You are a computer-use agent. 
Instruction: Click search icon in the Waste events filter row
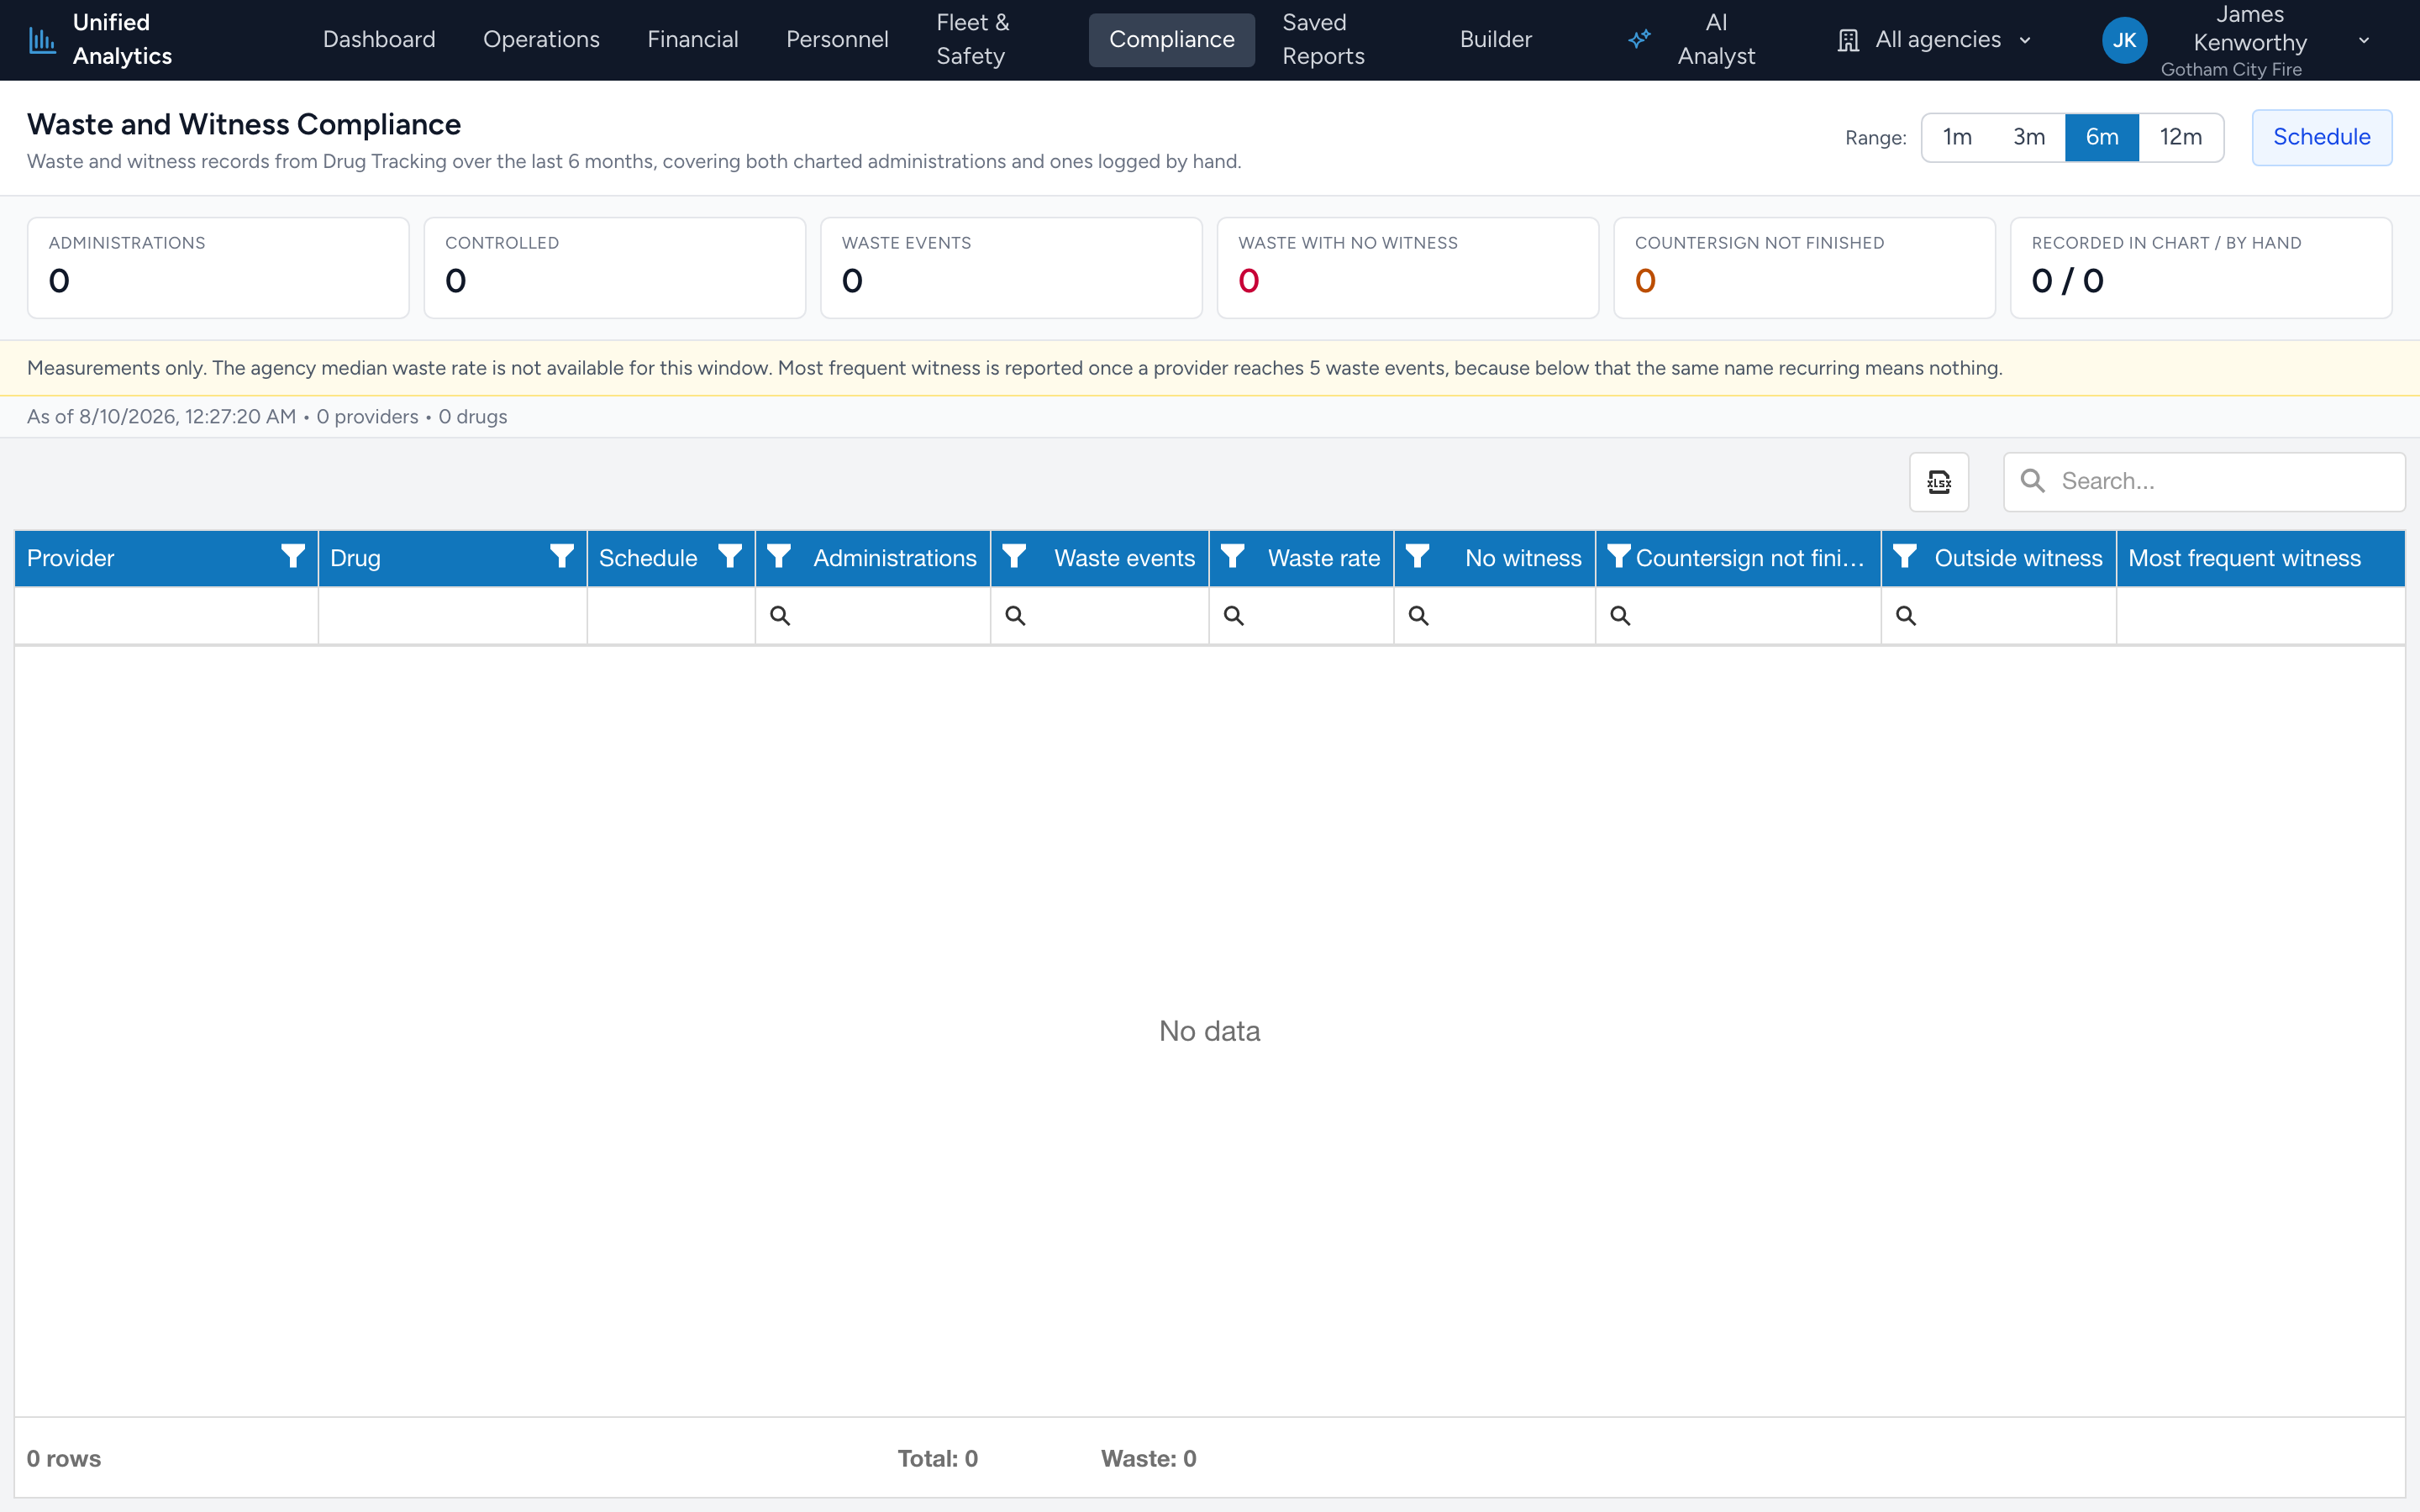click(1015, 616)
